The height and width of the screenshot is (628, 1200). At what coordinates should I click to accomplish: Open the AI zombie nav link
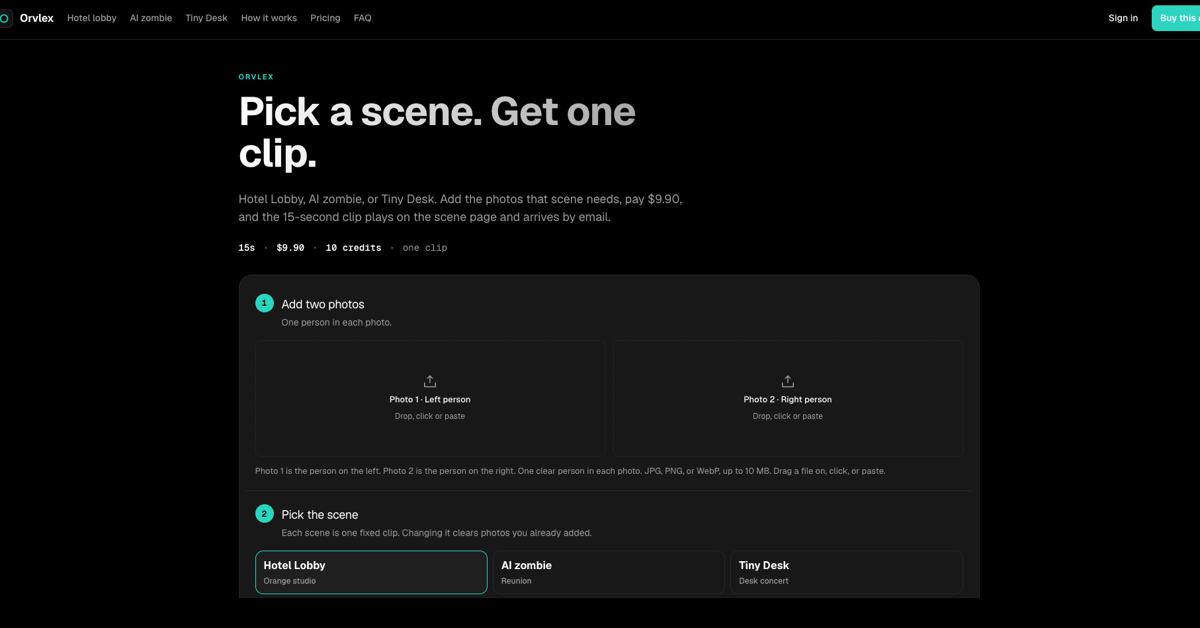[x=151, y=18]
